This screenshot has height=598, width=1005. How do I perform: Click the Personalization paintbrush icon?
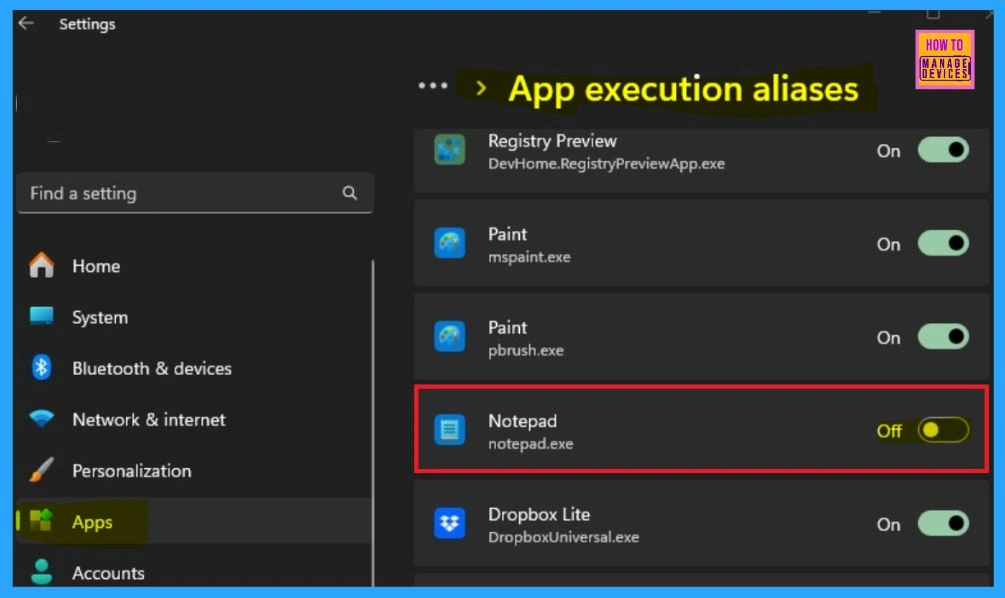pyautogui.click(x=42, y=470)
